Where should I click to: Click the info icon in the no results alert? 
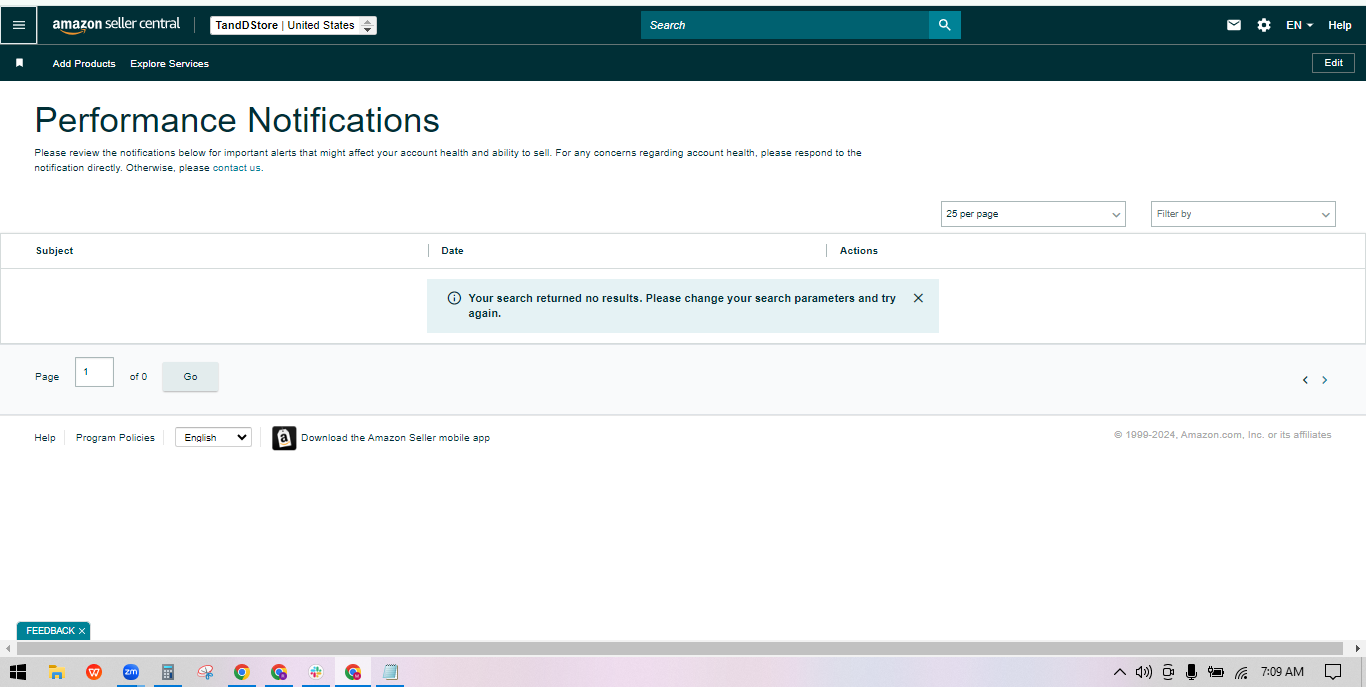click(454, 298)
